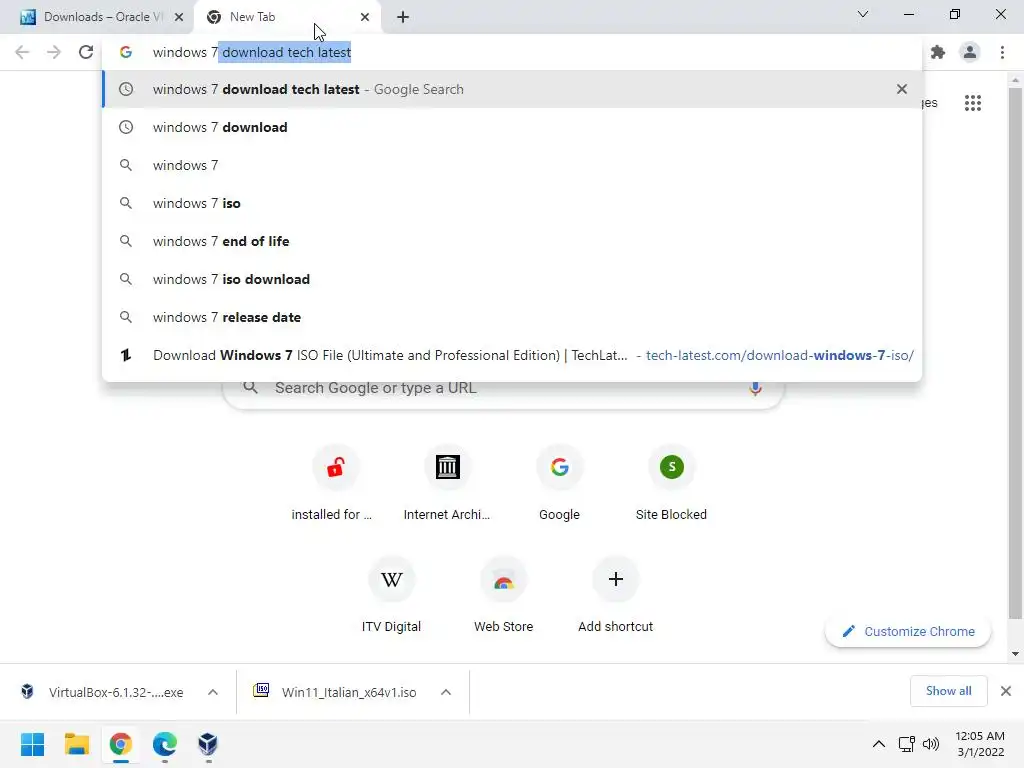Open the Extensions puzzle icon
Screen dimensions: 1024x768
point(938,52)
